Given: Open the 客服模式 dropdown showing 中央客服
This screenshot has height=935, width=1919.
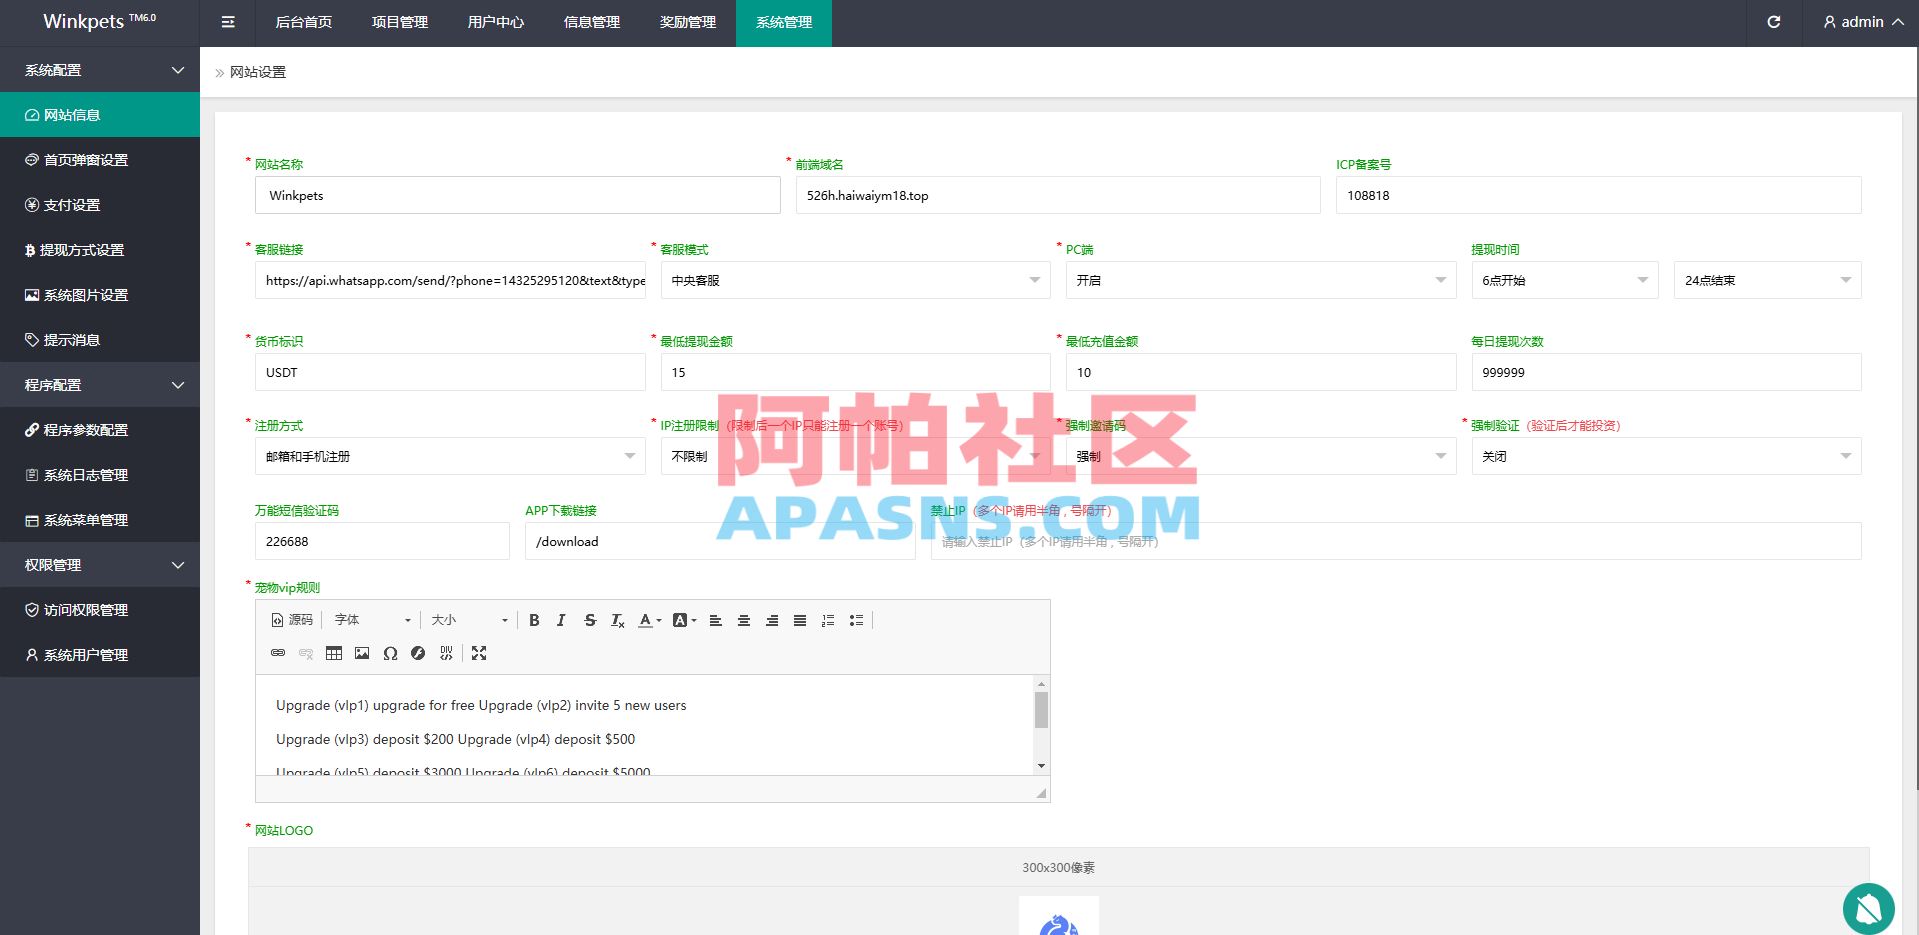Looking at the screenshot, I should [856, 280].
